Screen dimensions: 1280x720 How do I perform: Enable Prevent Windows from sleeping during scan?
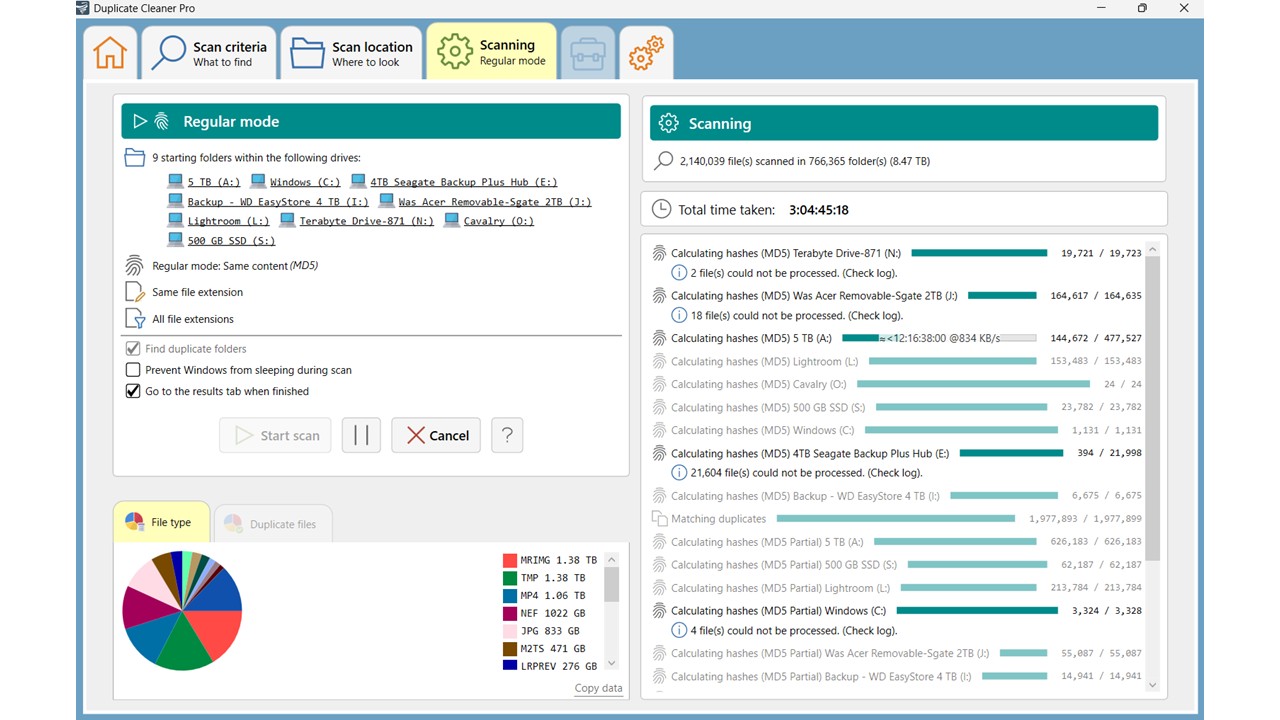[x=133, y=370]
